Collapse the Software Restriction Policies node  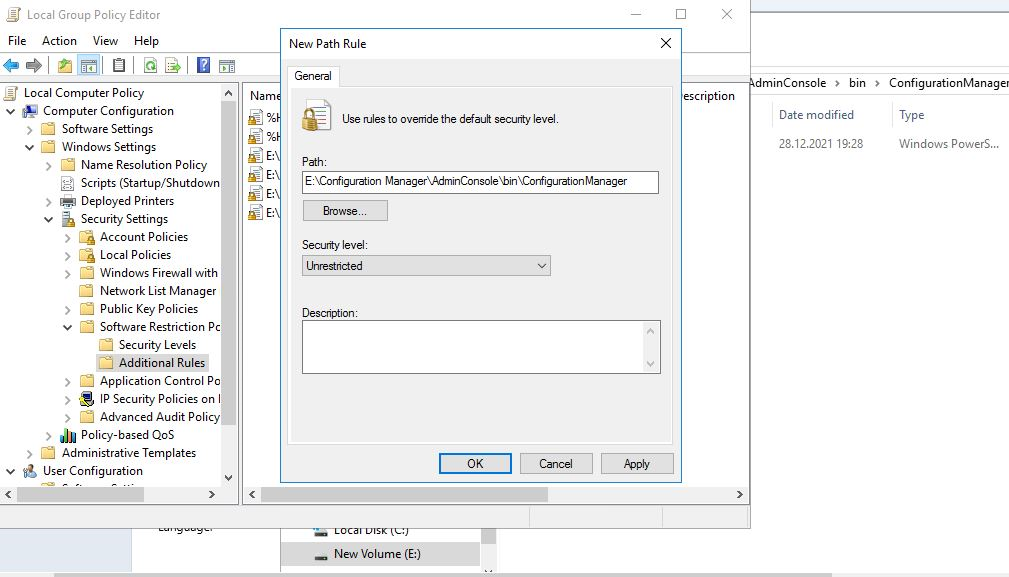pyautogui.click(x=68, y=327)
